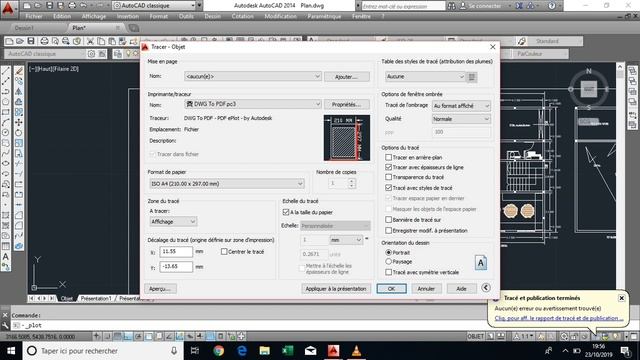Viewport: 640px width, 360px height.
Task: Click Save icon in the standard toolbar
Action: pos(31,41)
